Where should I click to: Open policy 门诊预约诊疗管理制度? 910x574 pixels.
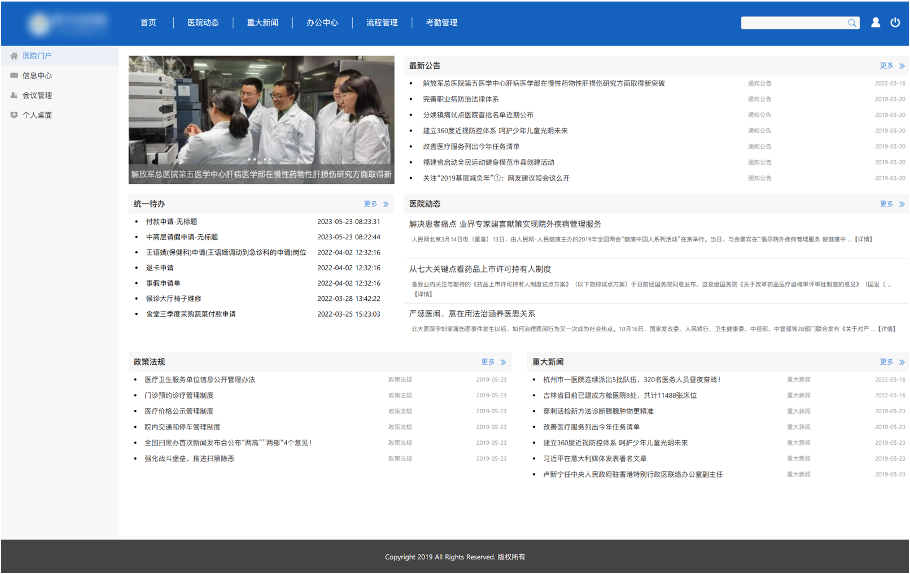click(x=179, y=395)
